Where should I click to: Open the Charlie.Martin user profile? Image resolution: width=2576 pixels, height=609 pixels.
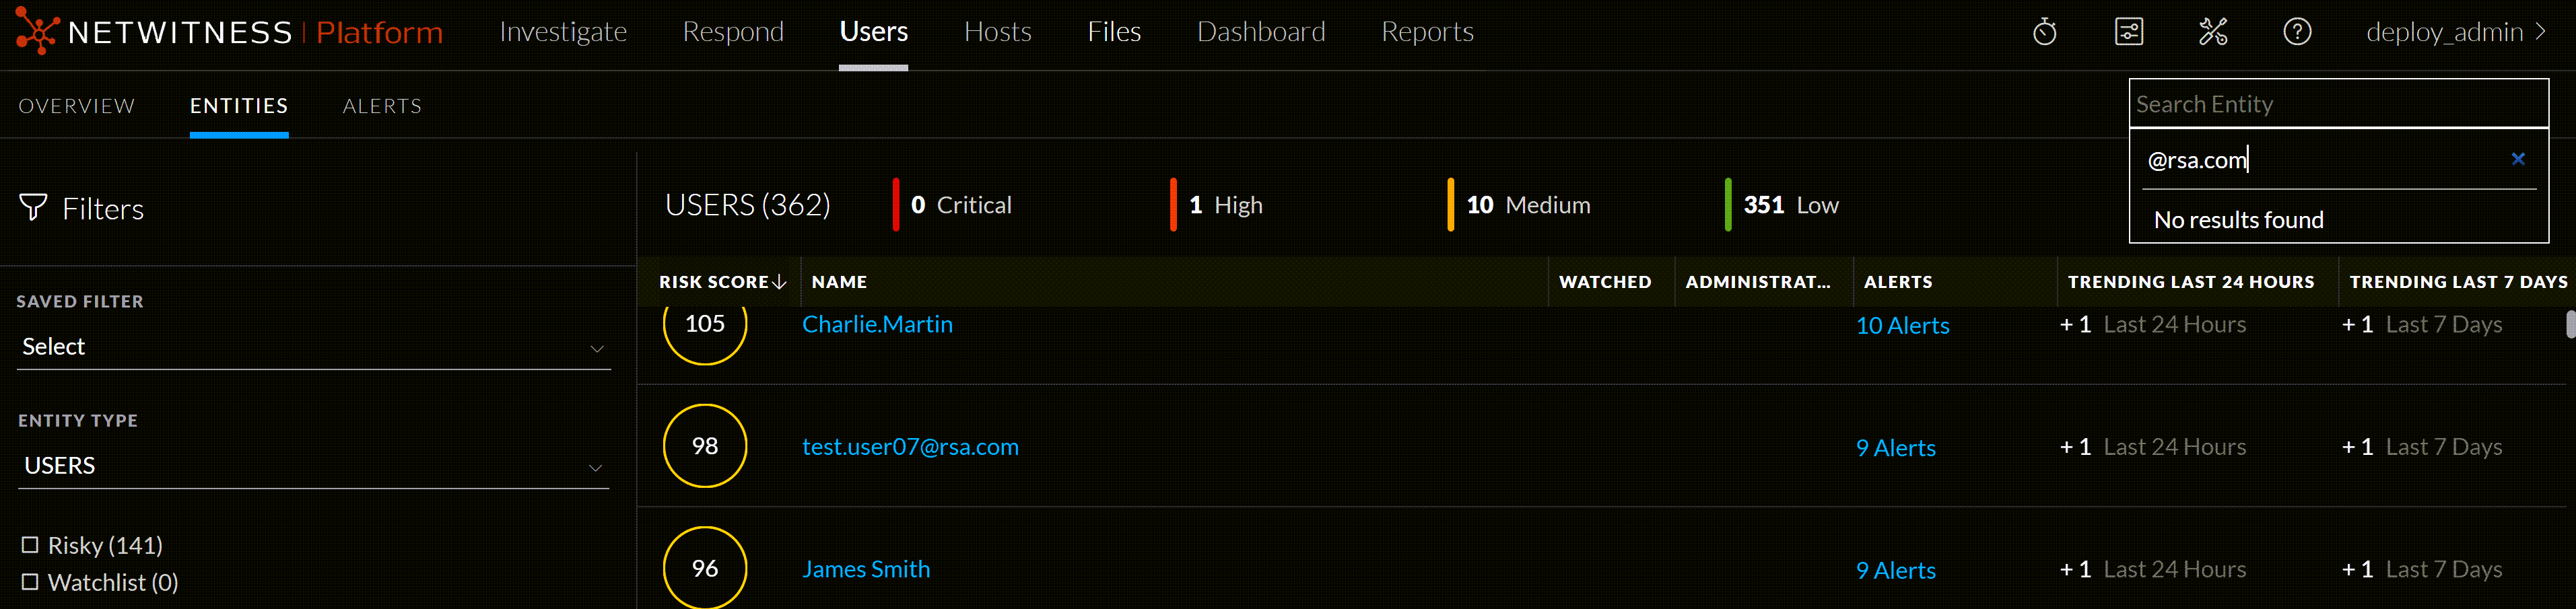877,324
